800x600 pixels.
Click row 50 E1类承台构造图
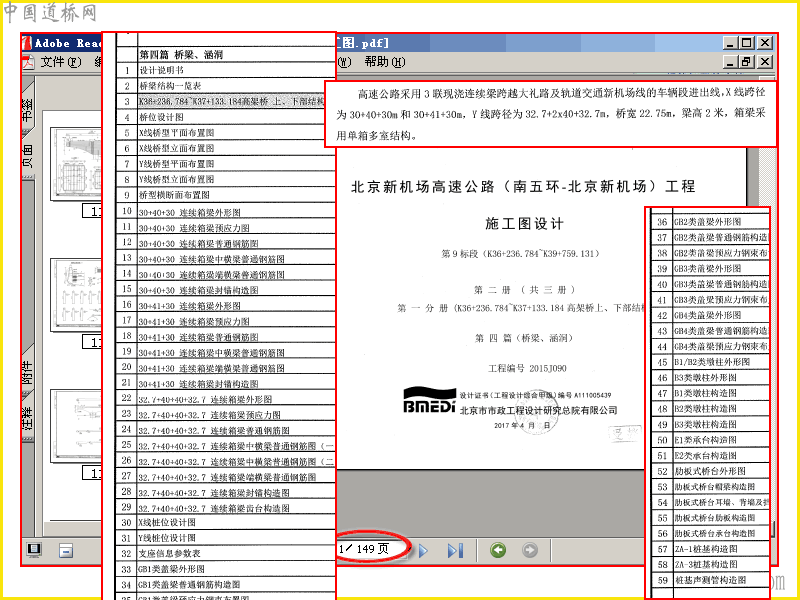pyautogui.click(x=710, y=440)
